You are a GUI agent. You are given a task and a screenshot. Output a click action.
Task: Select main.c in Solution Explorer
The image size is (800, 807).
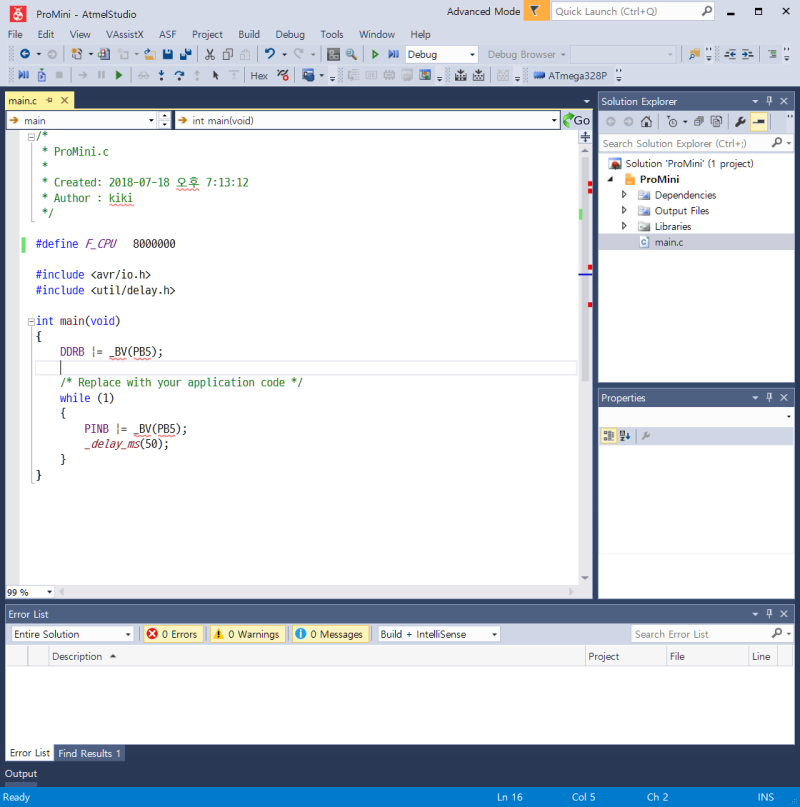[x=668, y=242]
